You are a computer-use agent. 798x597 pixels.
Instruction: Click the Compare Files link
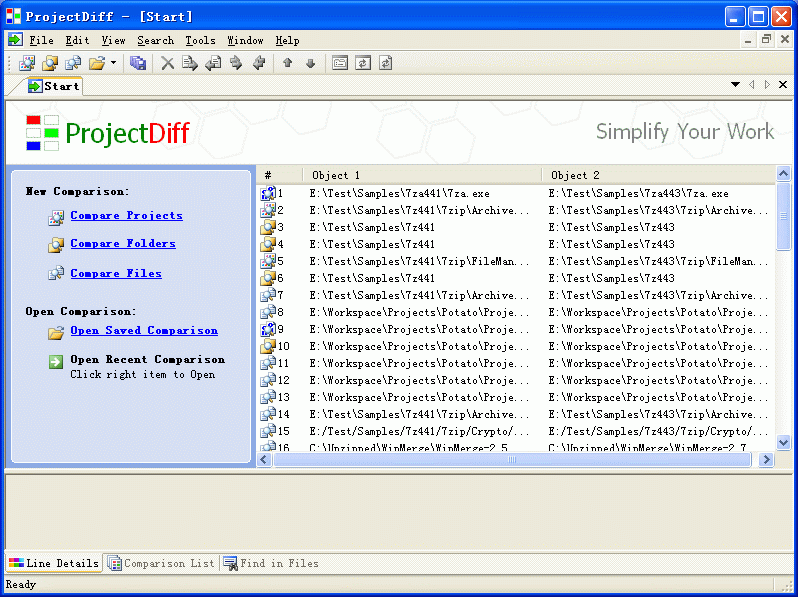pos(116,273)
